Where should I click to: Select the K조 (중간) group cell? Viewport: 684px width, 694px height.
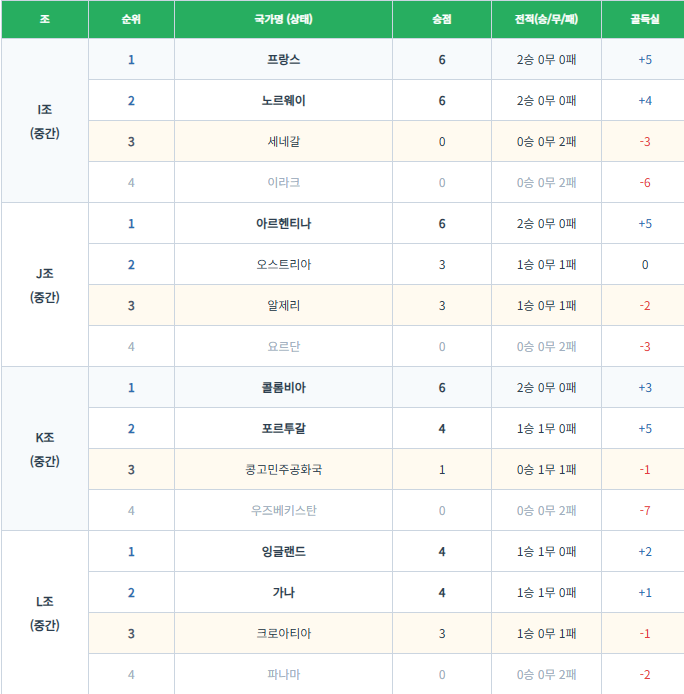click(45, 449)
